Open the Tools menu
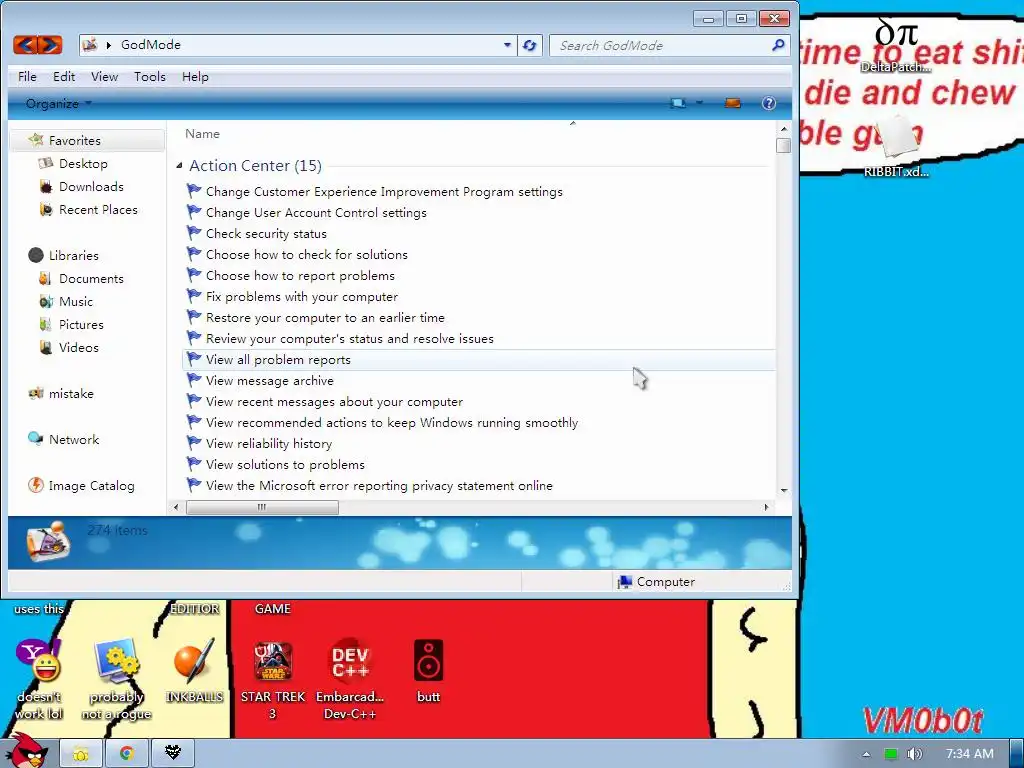 [150, 76]
